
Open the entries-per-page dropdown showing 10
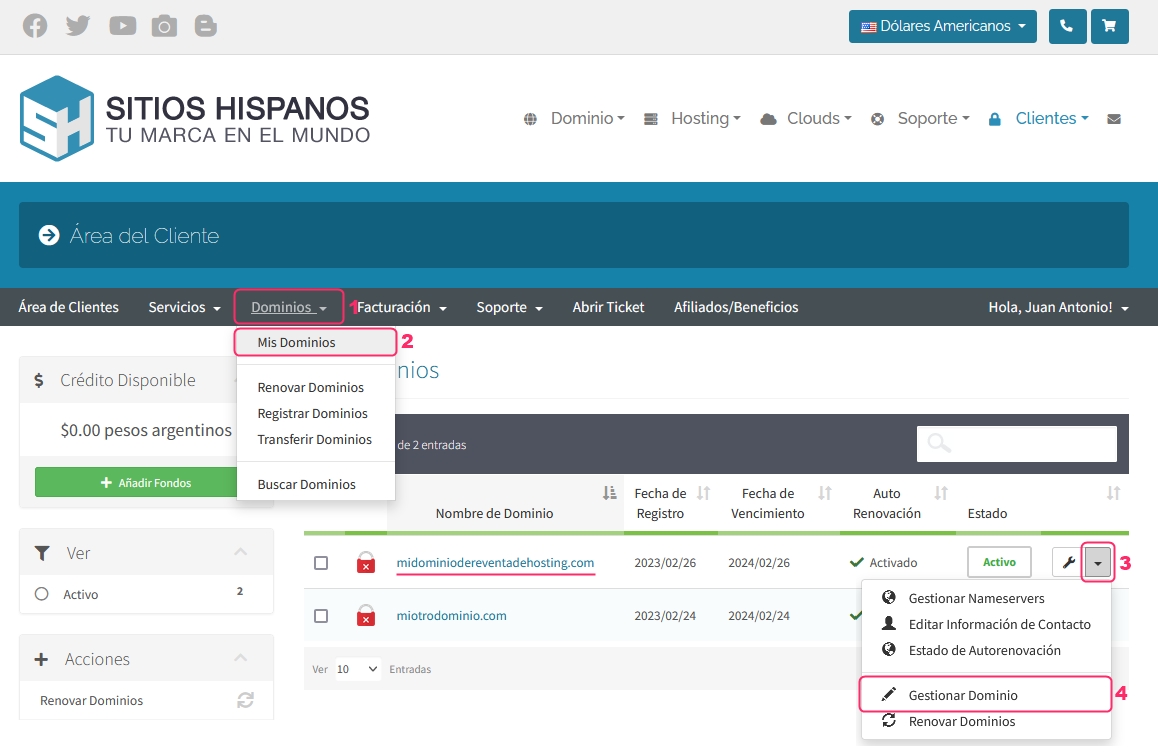point(357,669)
